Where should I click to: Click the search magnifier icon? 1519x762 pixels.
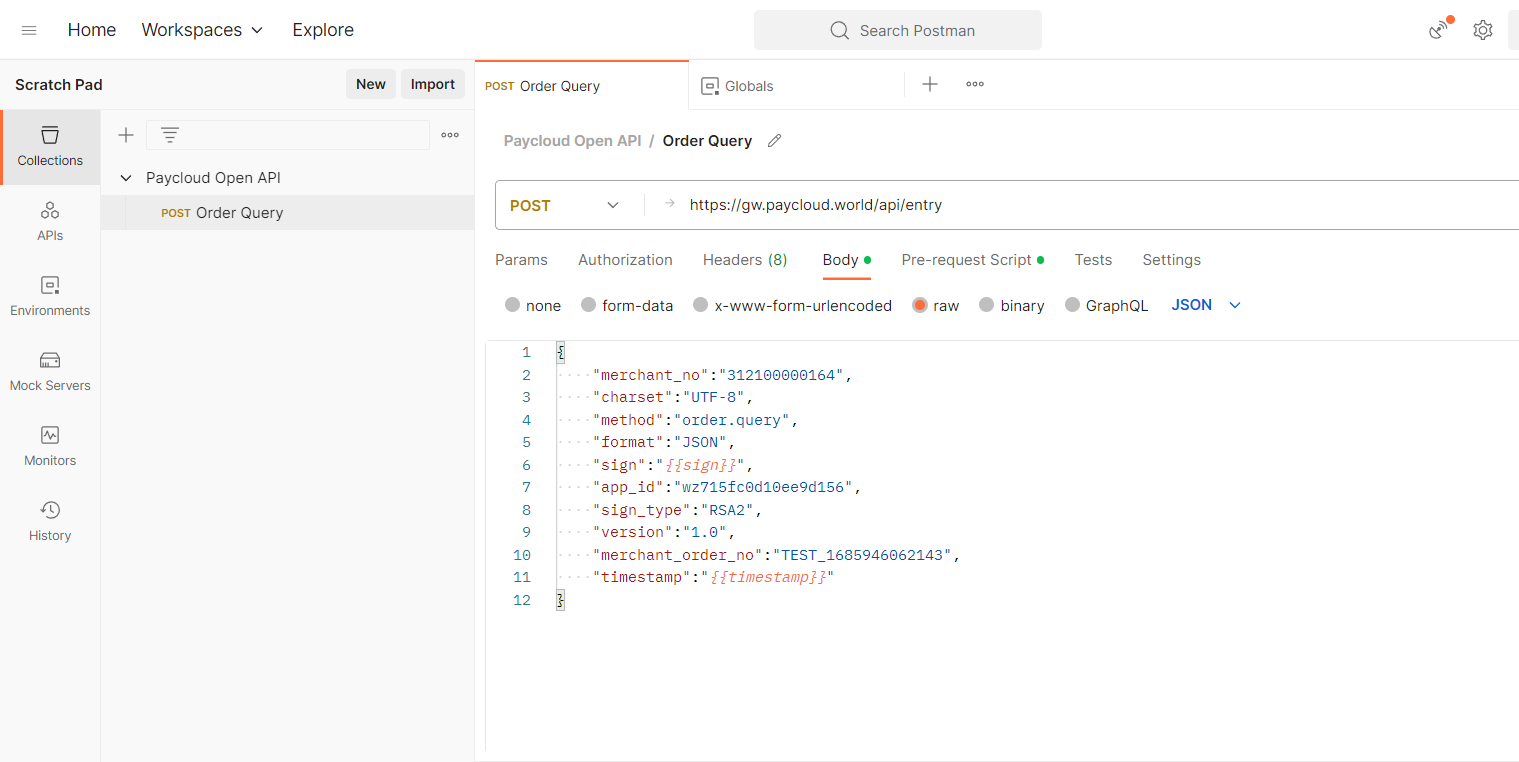pos(840,30)
